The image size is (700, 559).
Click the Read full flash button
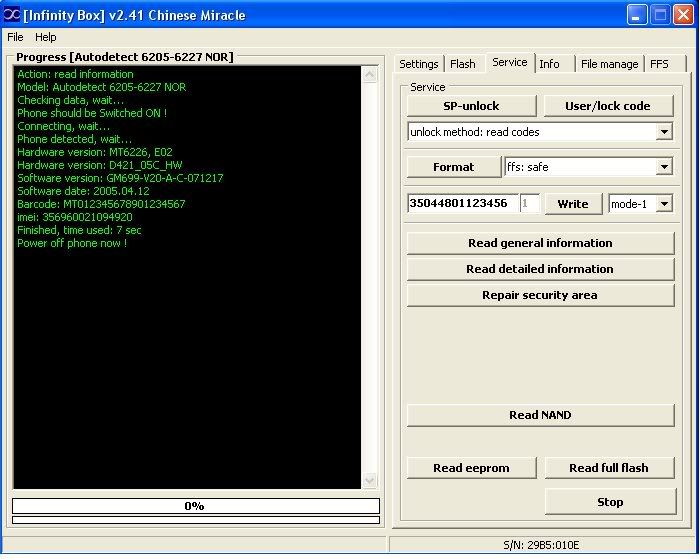pos(609,468)
